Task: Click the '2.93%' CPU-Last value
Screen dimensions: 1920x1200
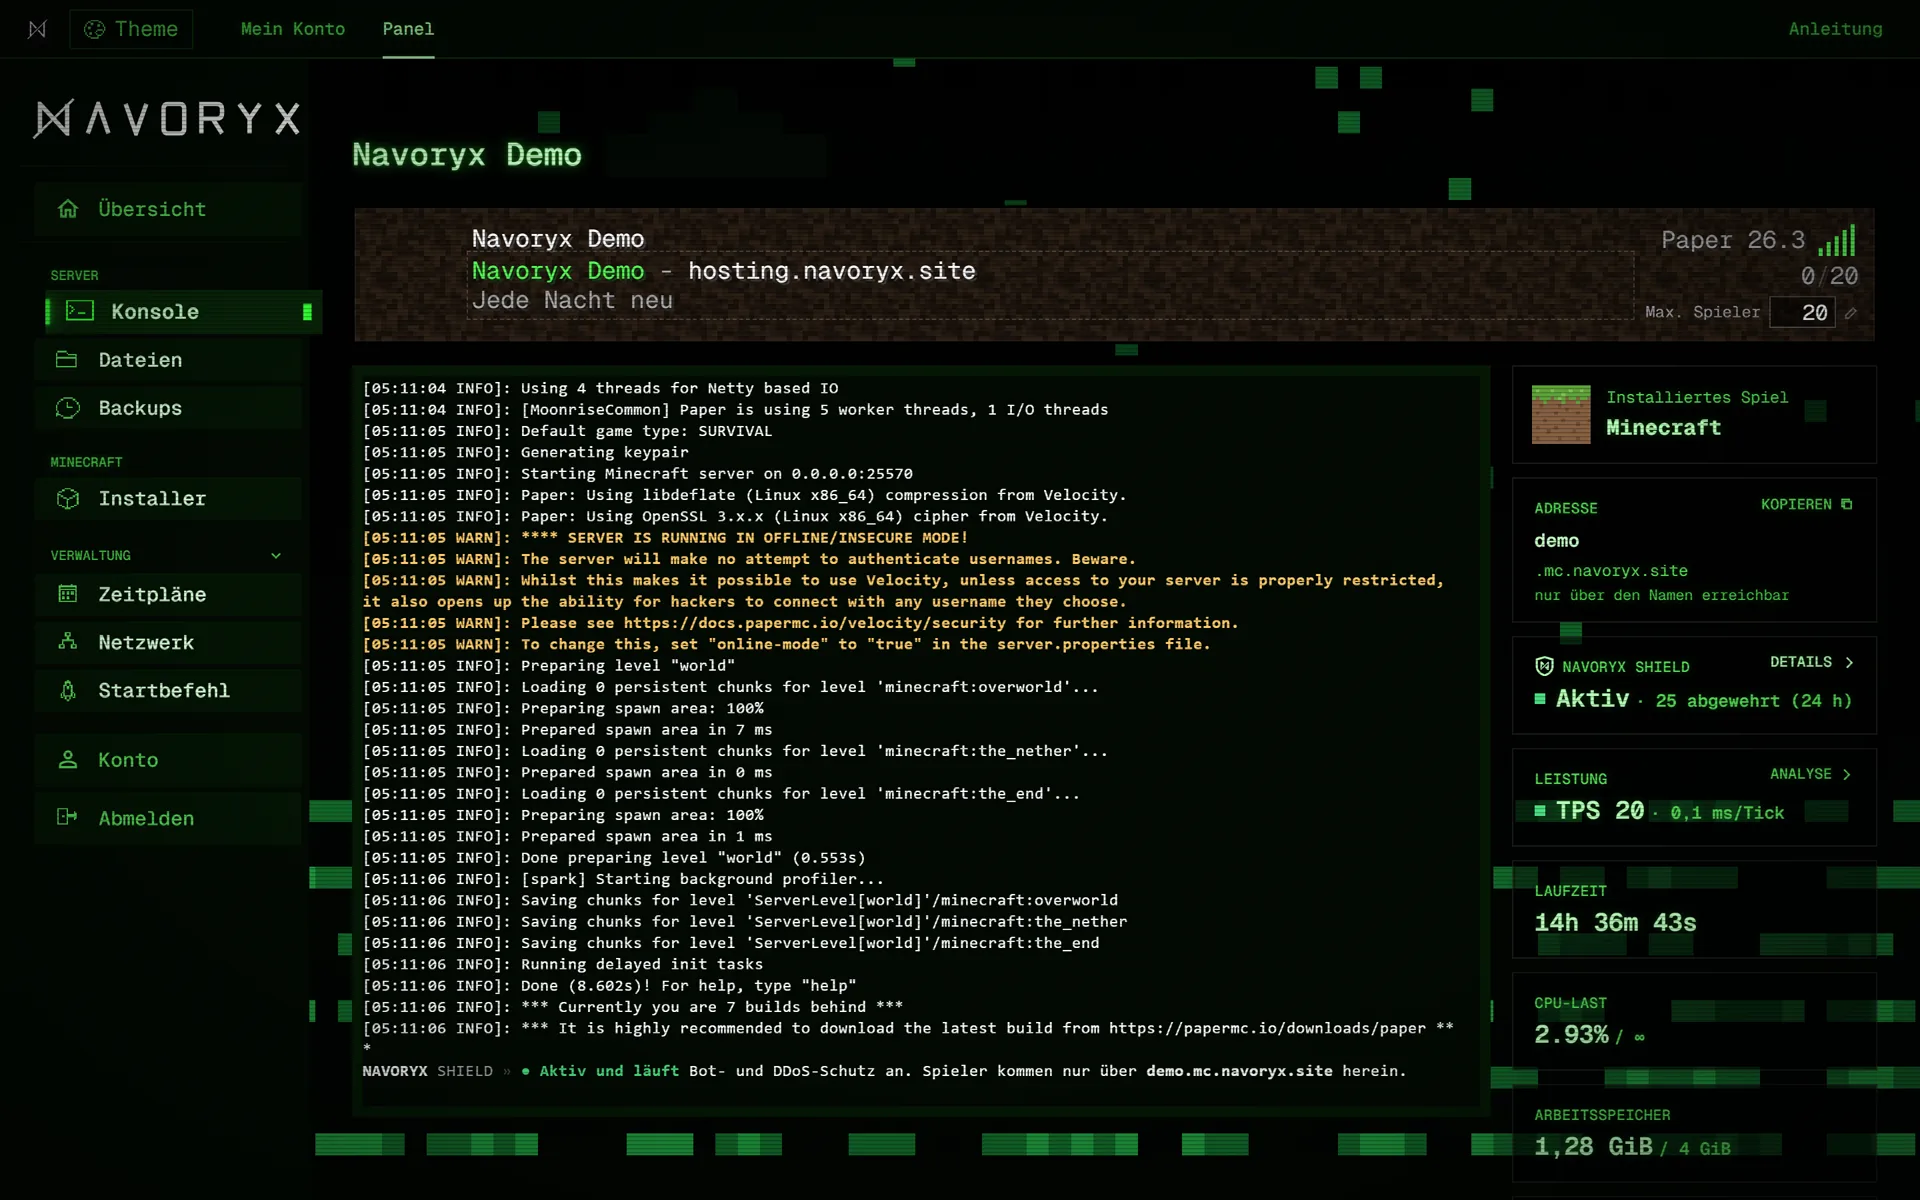Action: [x=1571, y=1035]
